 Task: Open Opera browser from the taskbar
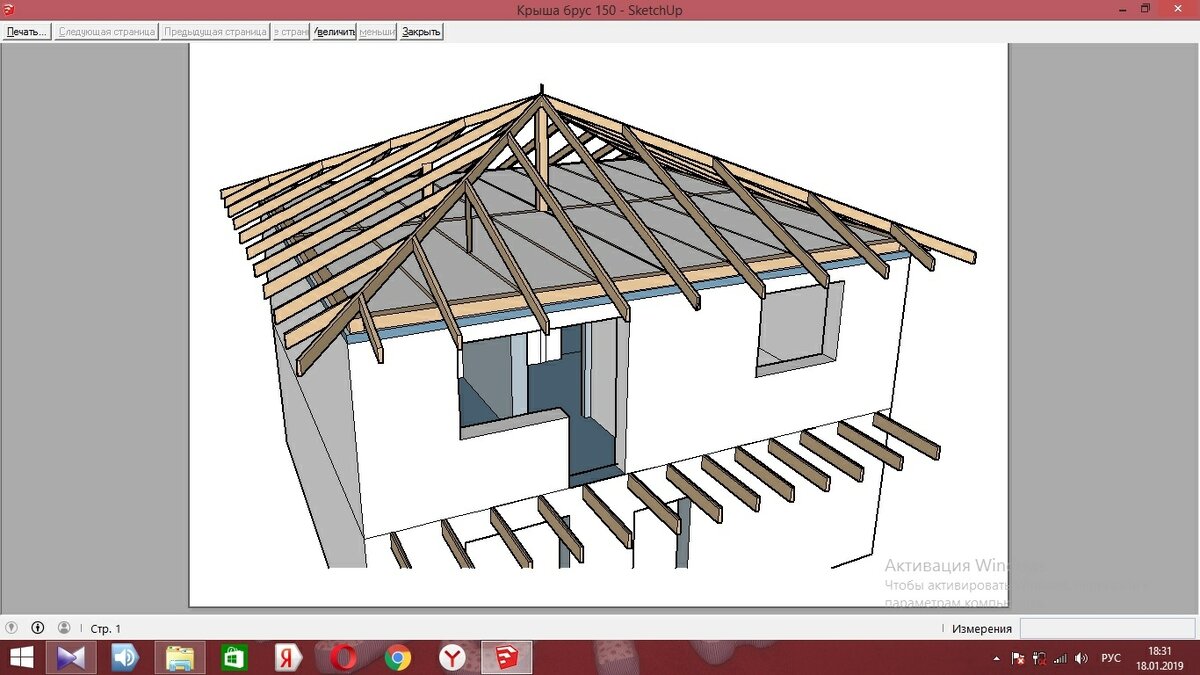click(343, 658)
